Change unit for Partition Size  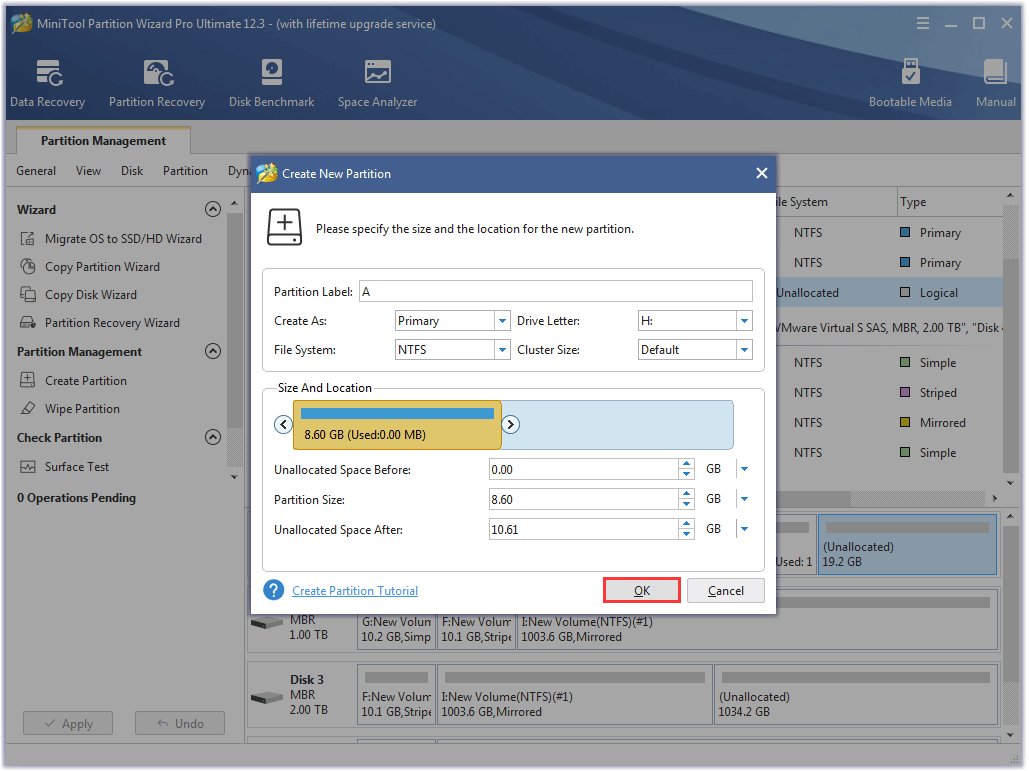tap(744, 499)
